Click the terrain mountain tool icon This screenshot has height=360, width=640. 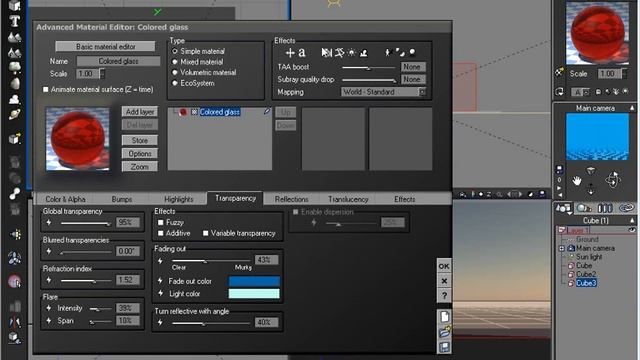tap(15, 37)
